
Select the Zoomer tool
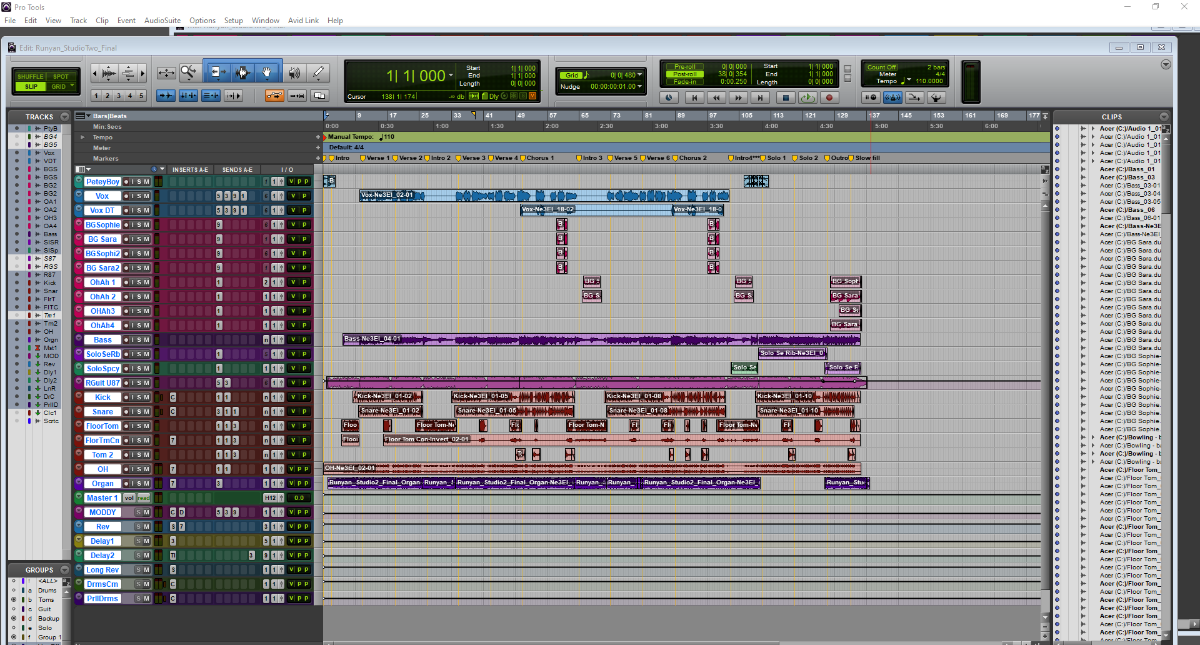(x=188, y=72)
